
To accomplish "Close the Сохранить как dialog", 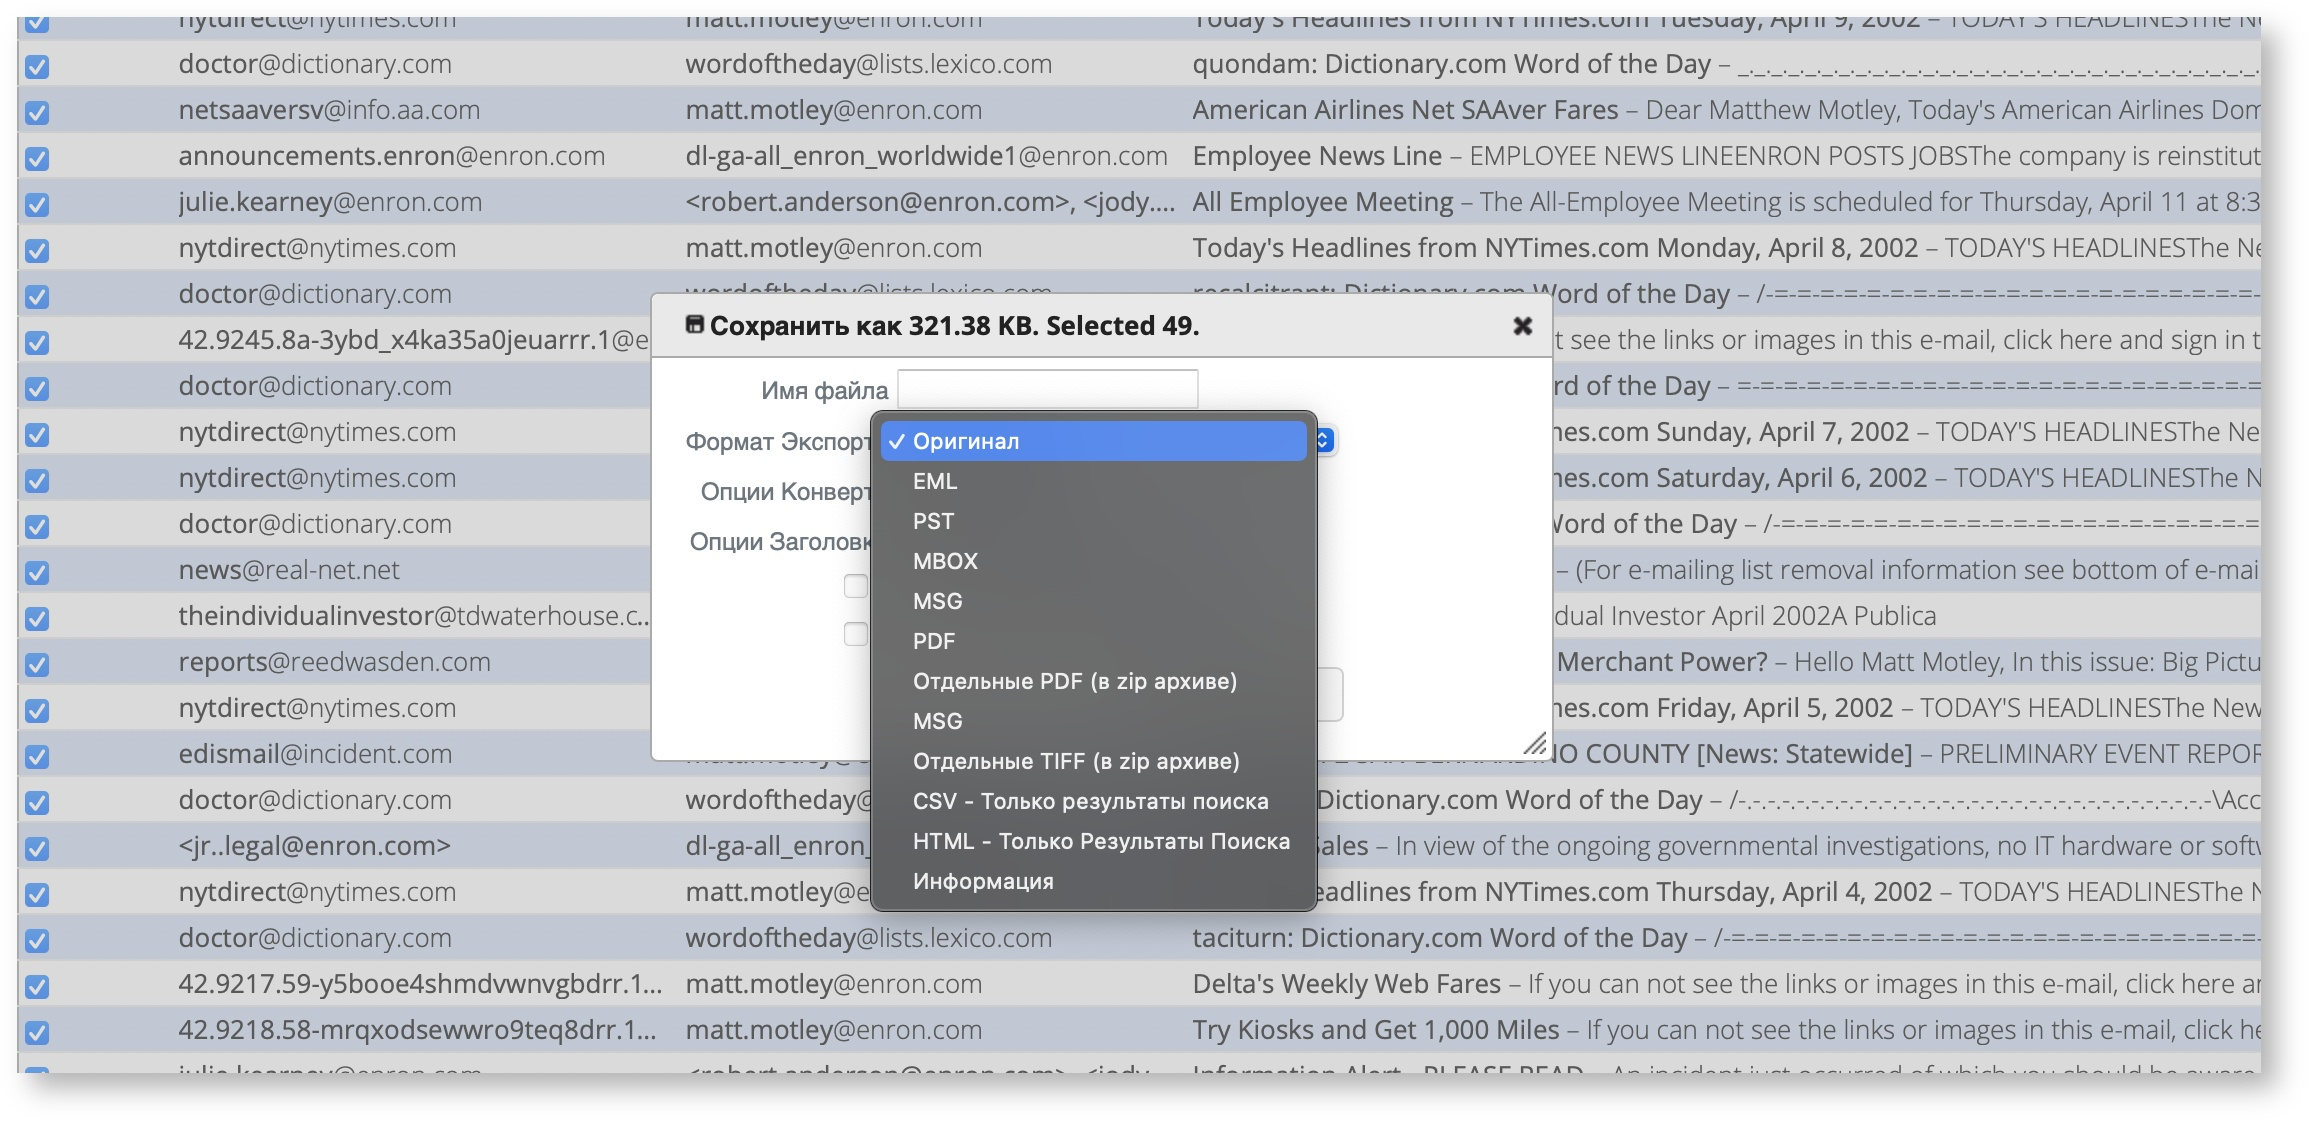I will point(1522,326).
